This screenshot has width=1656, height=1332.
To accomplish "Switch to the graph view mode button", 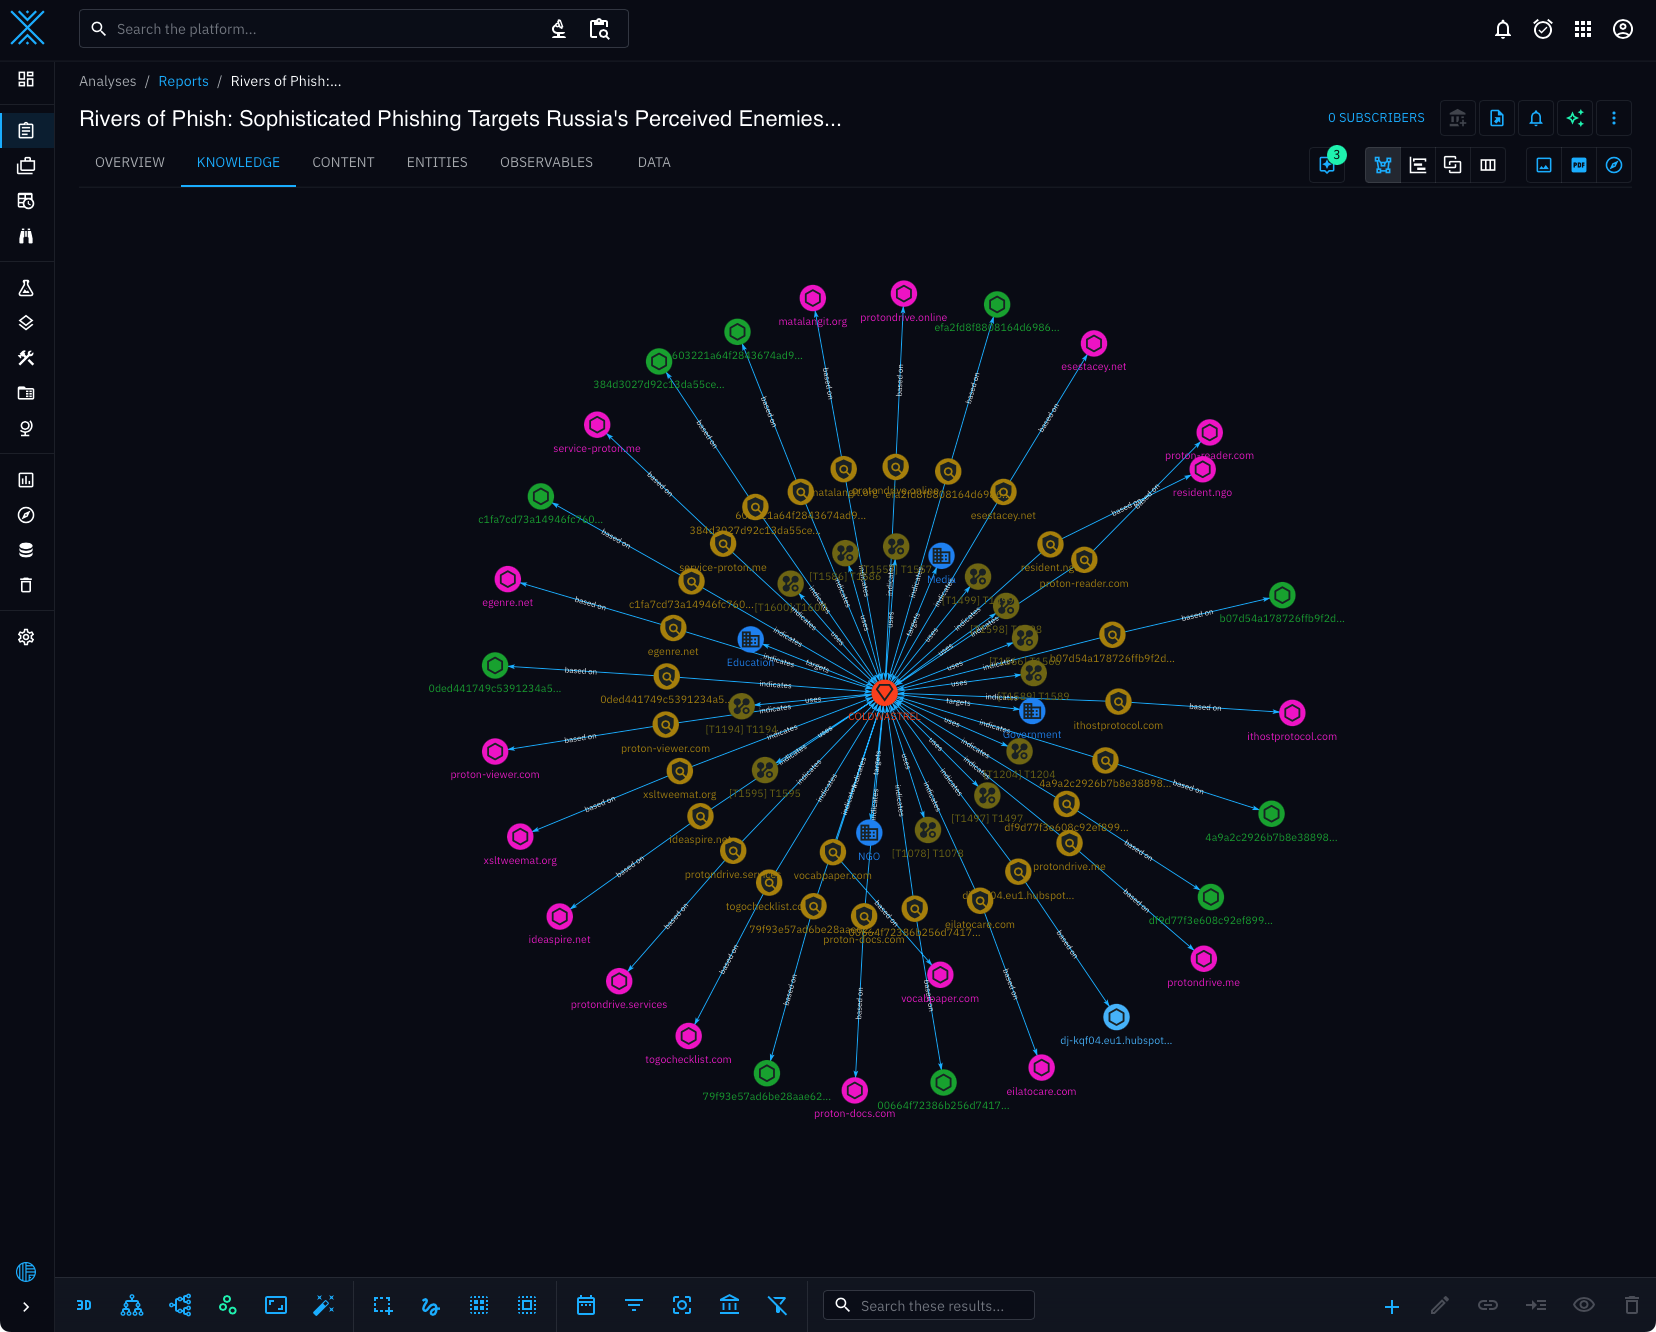I will coord(1383,165).
